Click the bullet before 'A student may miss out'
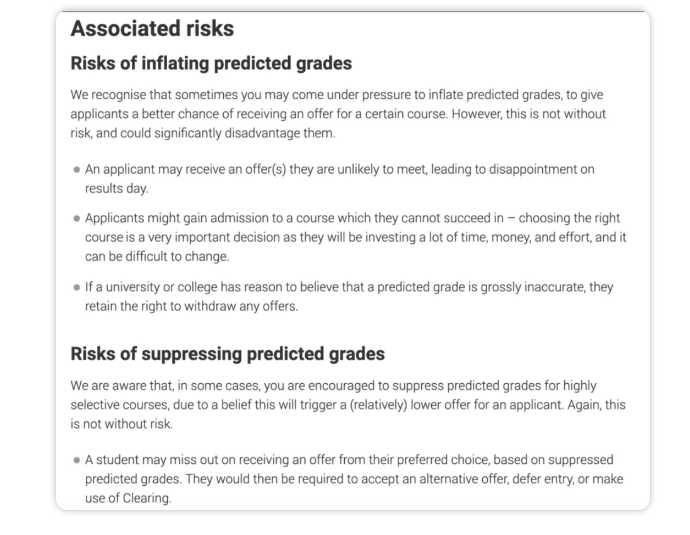This screenshot has width=690, height=535. [x=77, y=460]
